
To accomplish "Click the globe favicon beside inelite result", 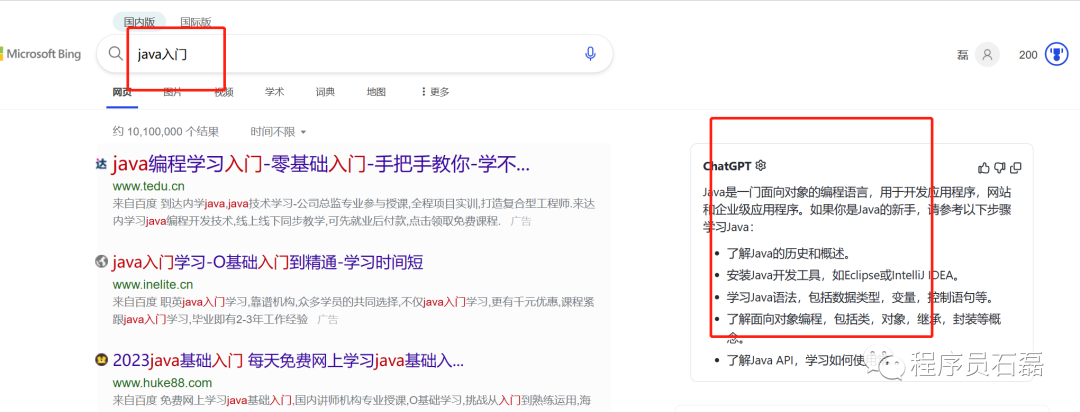I will coord(101,261).
